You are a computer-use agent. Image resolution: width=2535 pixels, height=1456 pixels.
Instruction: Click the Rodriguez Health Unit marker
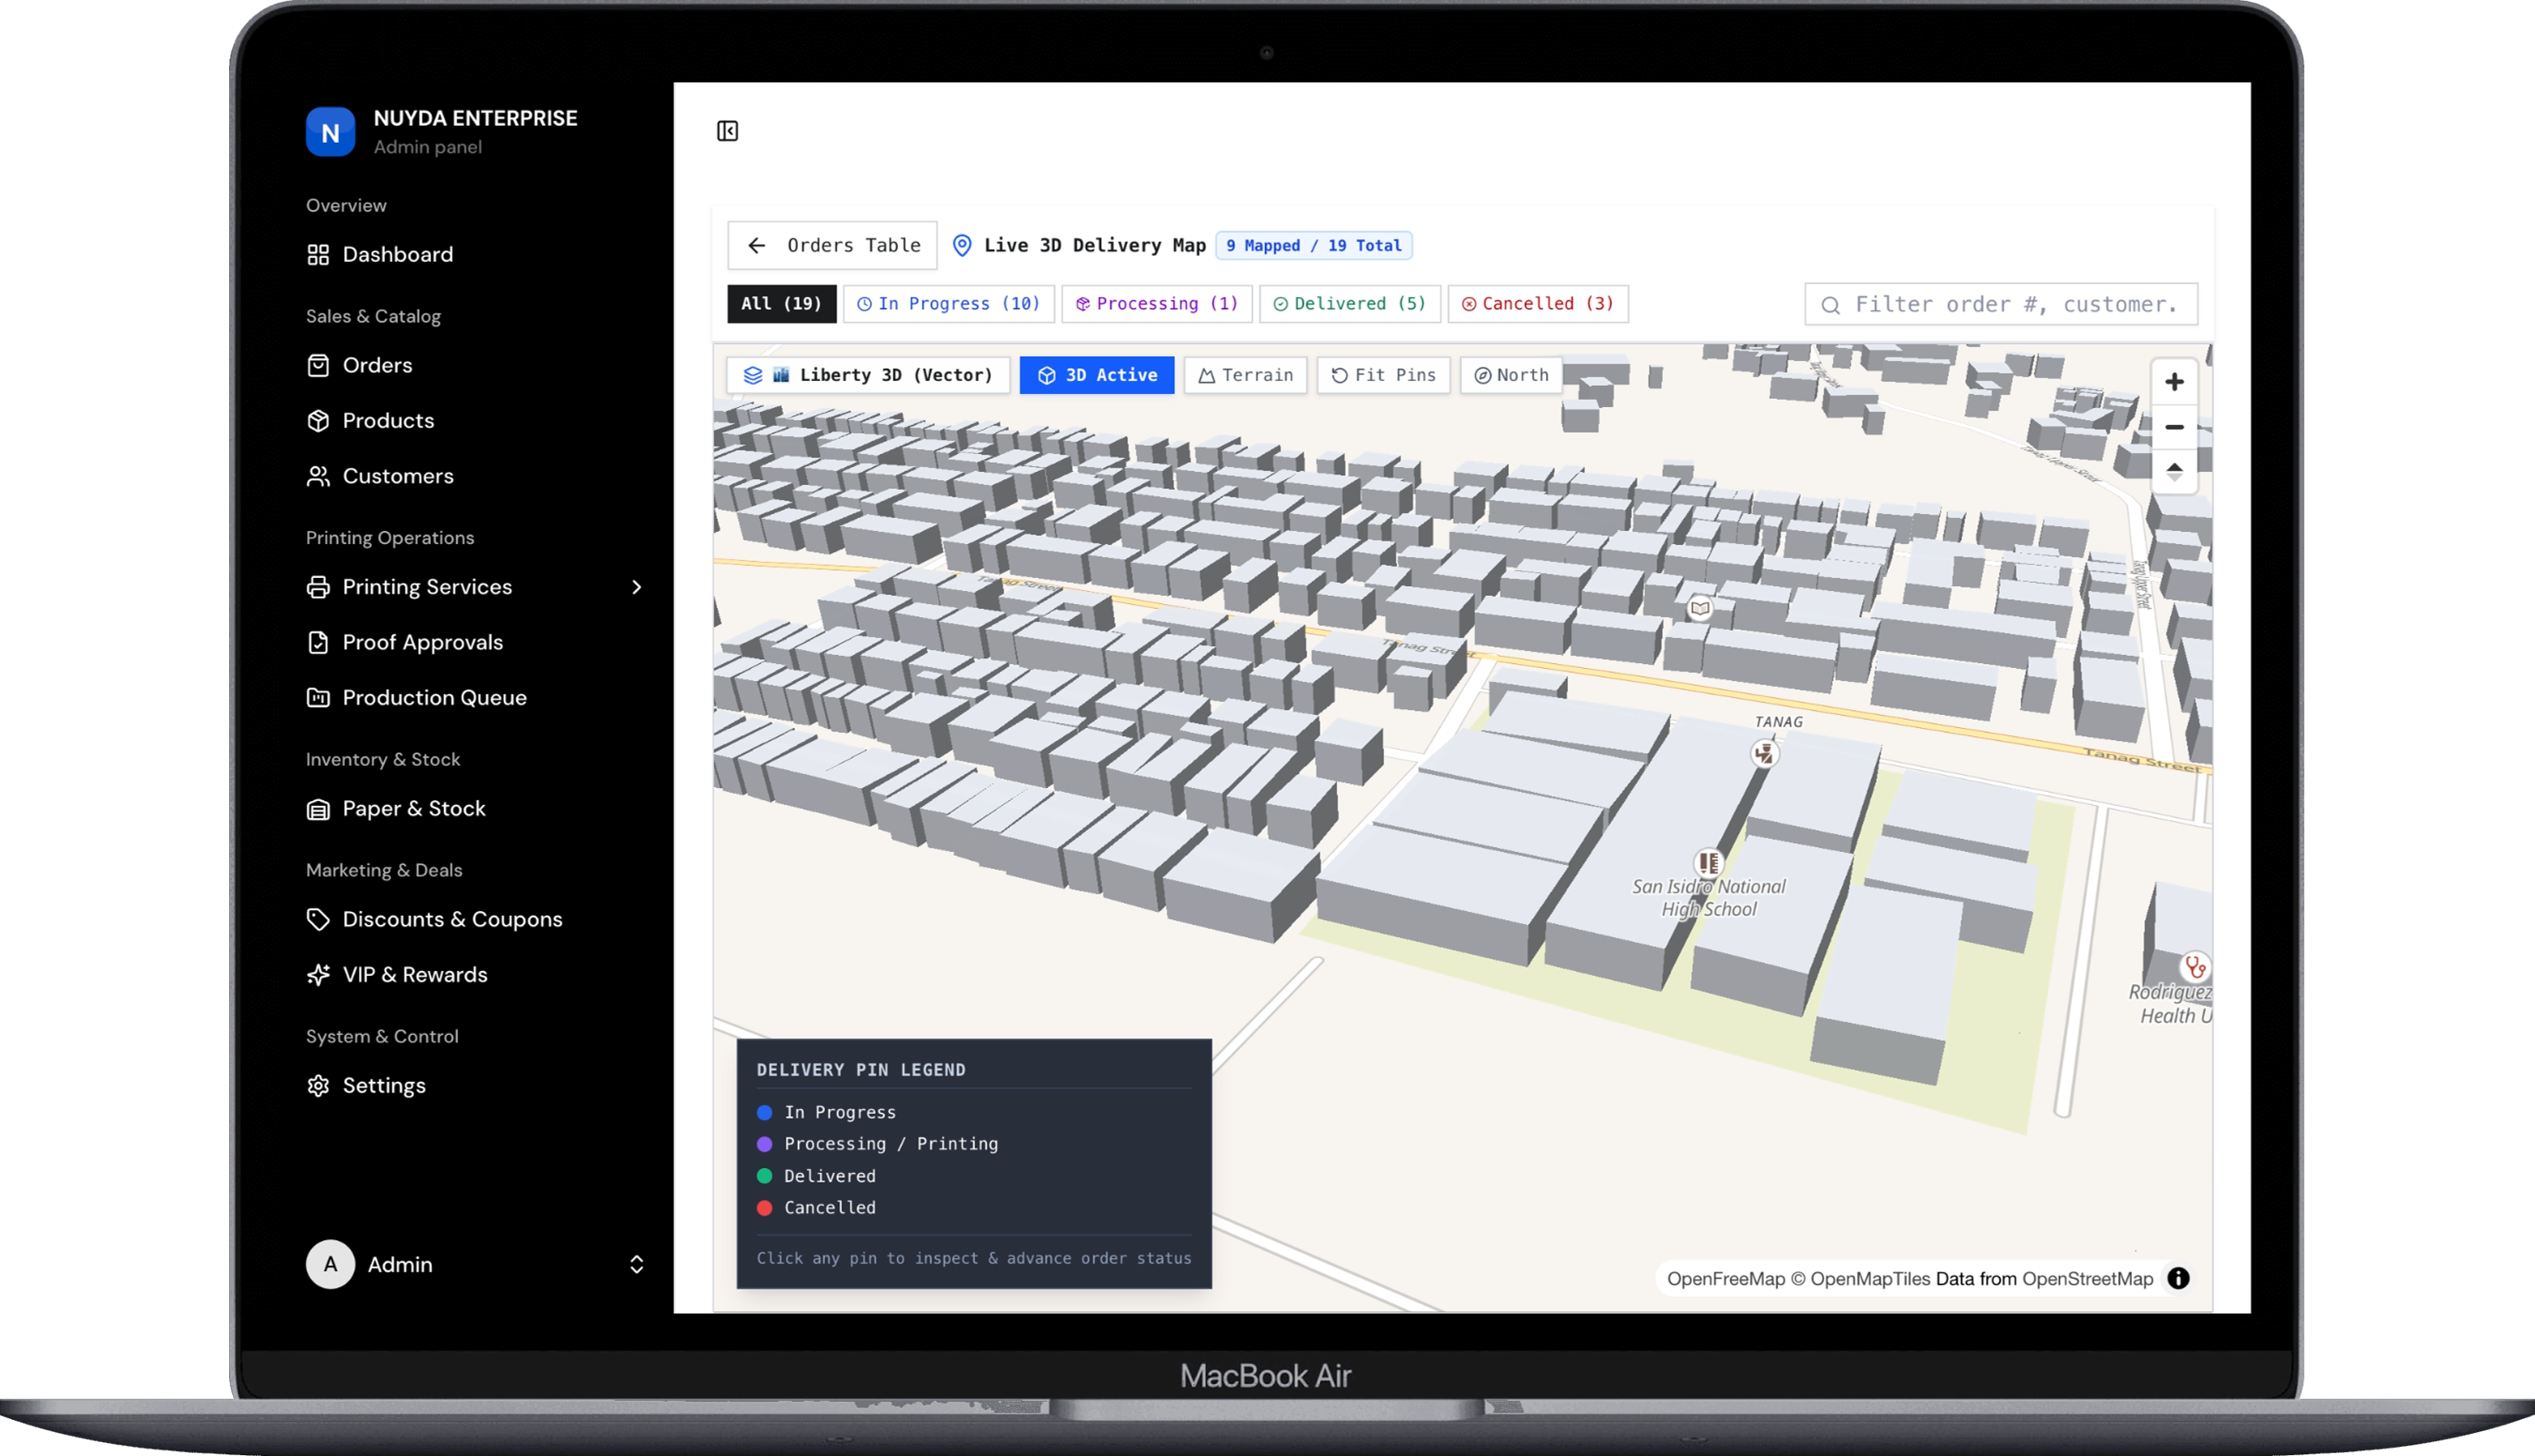point(2194,967)
